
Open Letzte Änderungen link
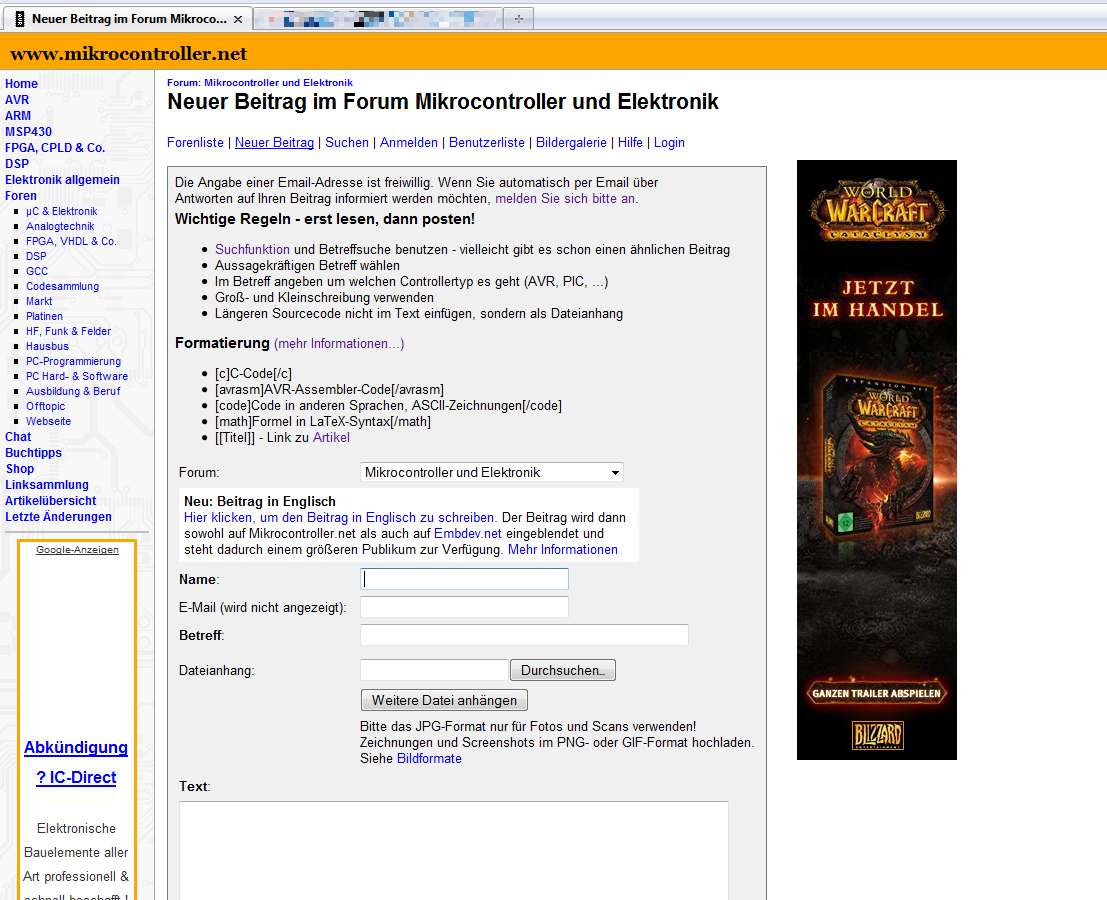(58, 517)
